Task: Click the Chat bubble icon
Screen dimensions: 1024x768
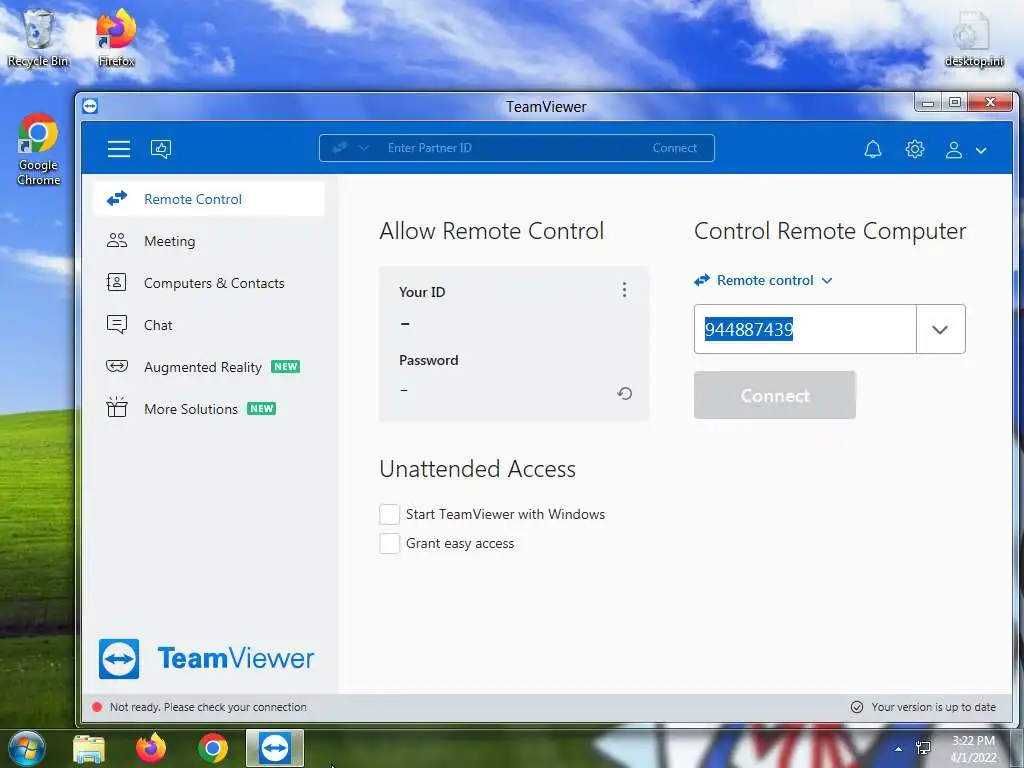Action: (x=117, y=324)
